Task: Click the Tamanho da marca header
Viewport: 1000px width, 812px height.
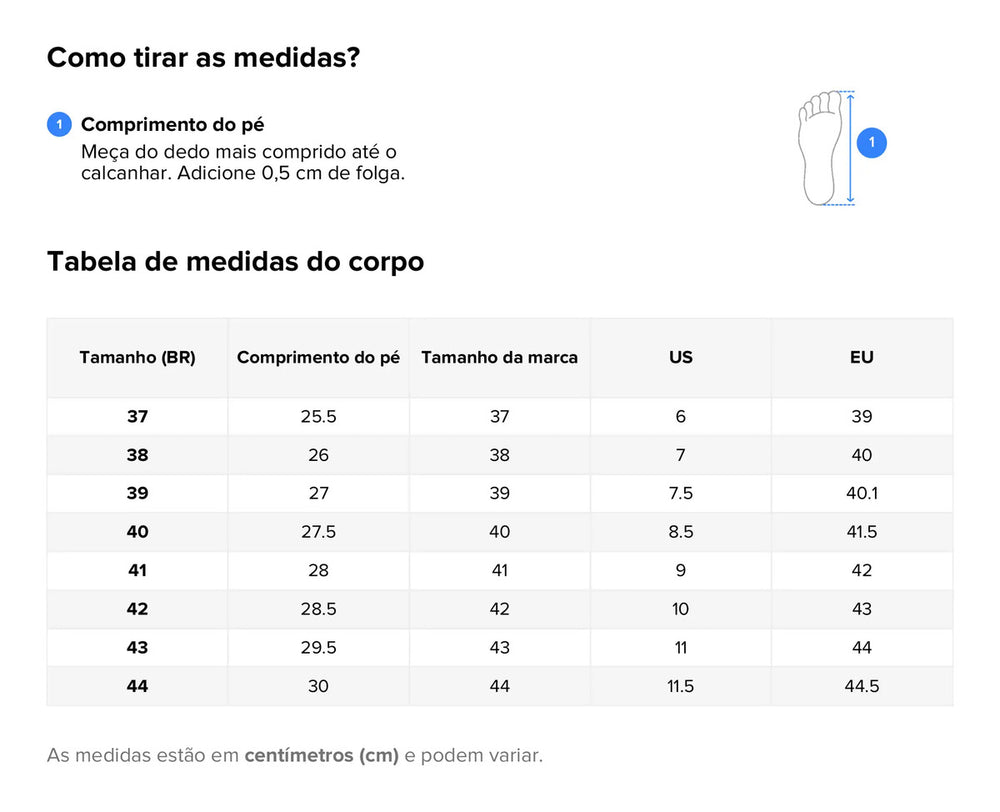Action: pyautogui.click(x=499, y=357)
